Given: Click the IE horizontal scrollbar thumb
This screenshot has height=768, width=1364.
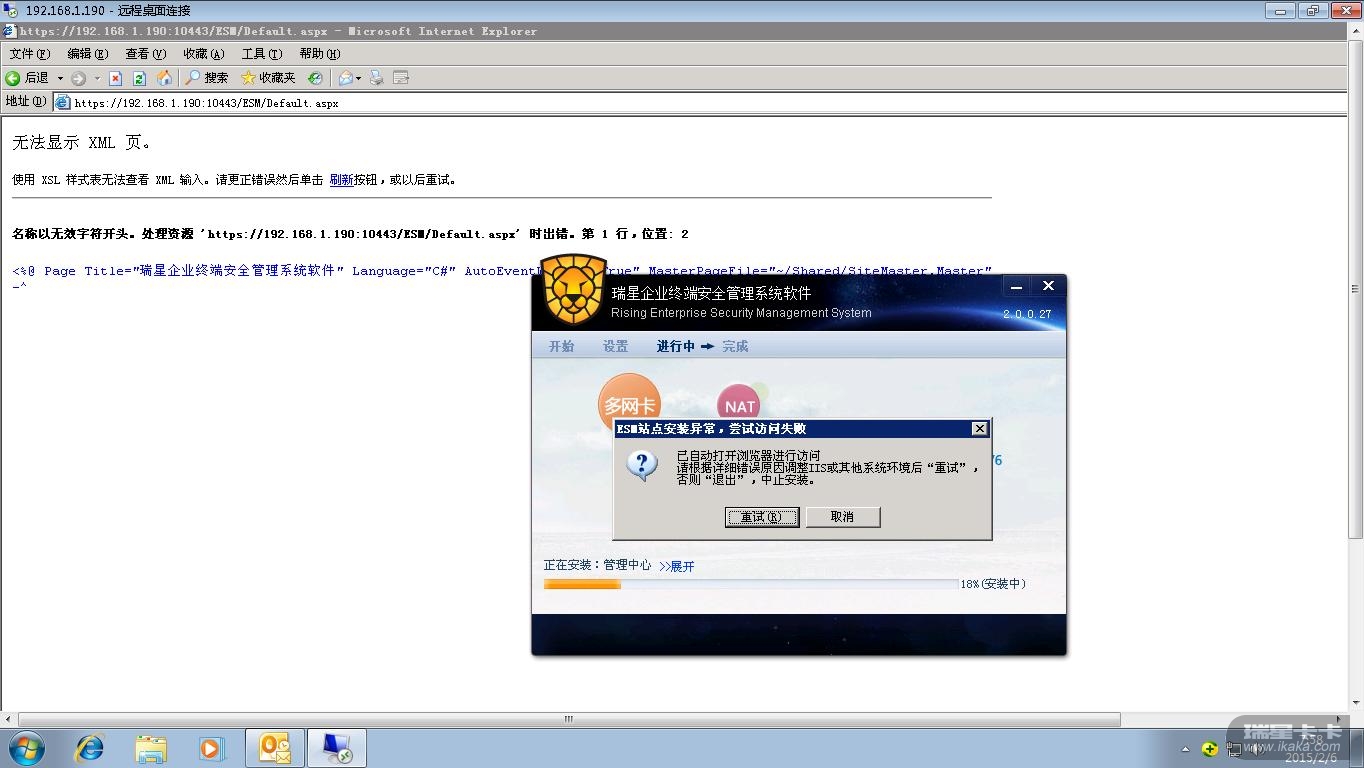Looking at the screenshot, I should [x=569, y=719].
